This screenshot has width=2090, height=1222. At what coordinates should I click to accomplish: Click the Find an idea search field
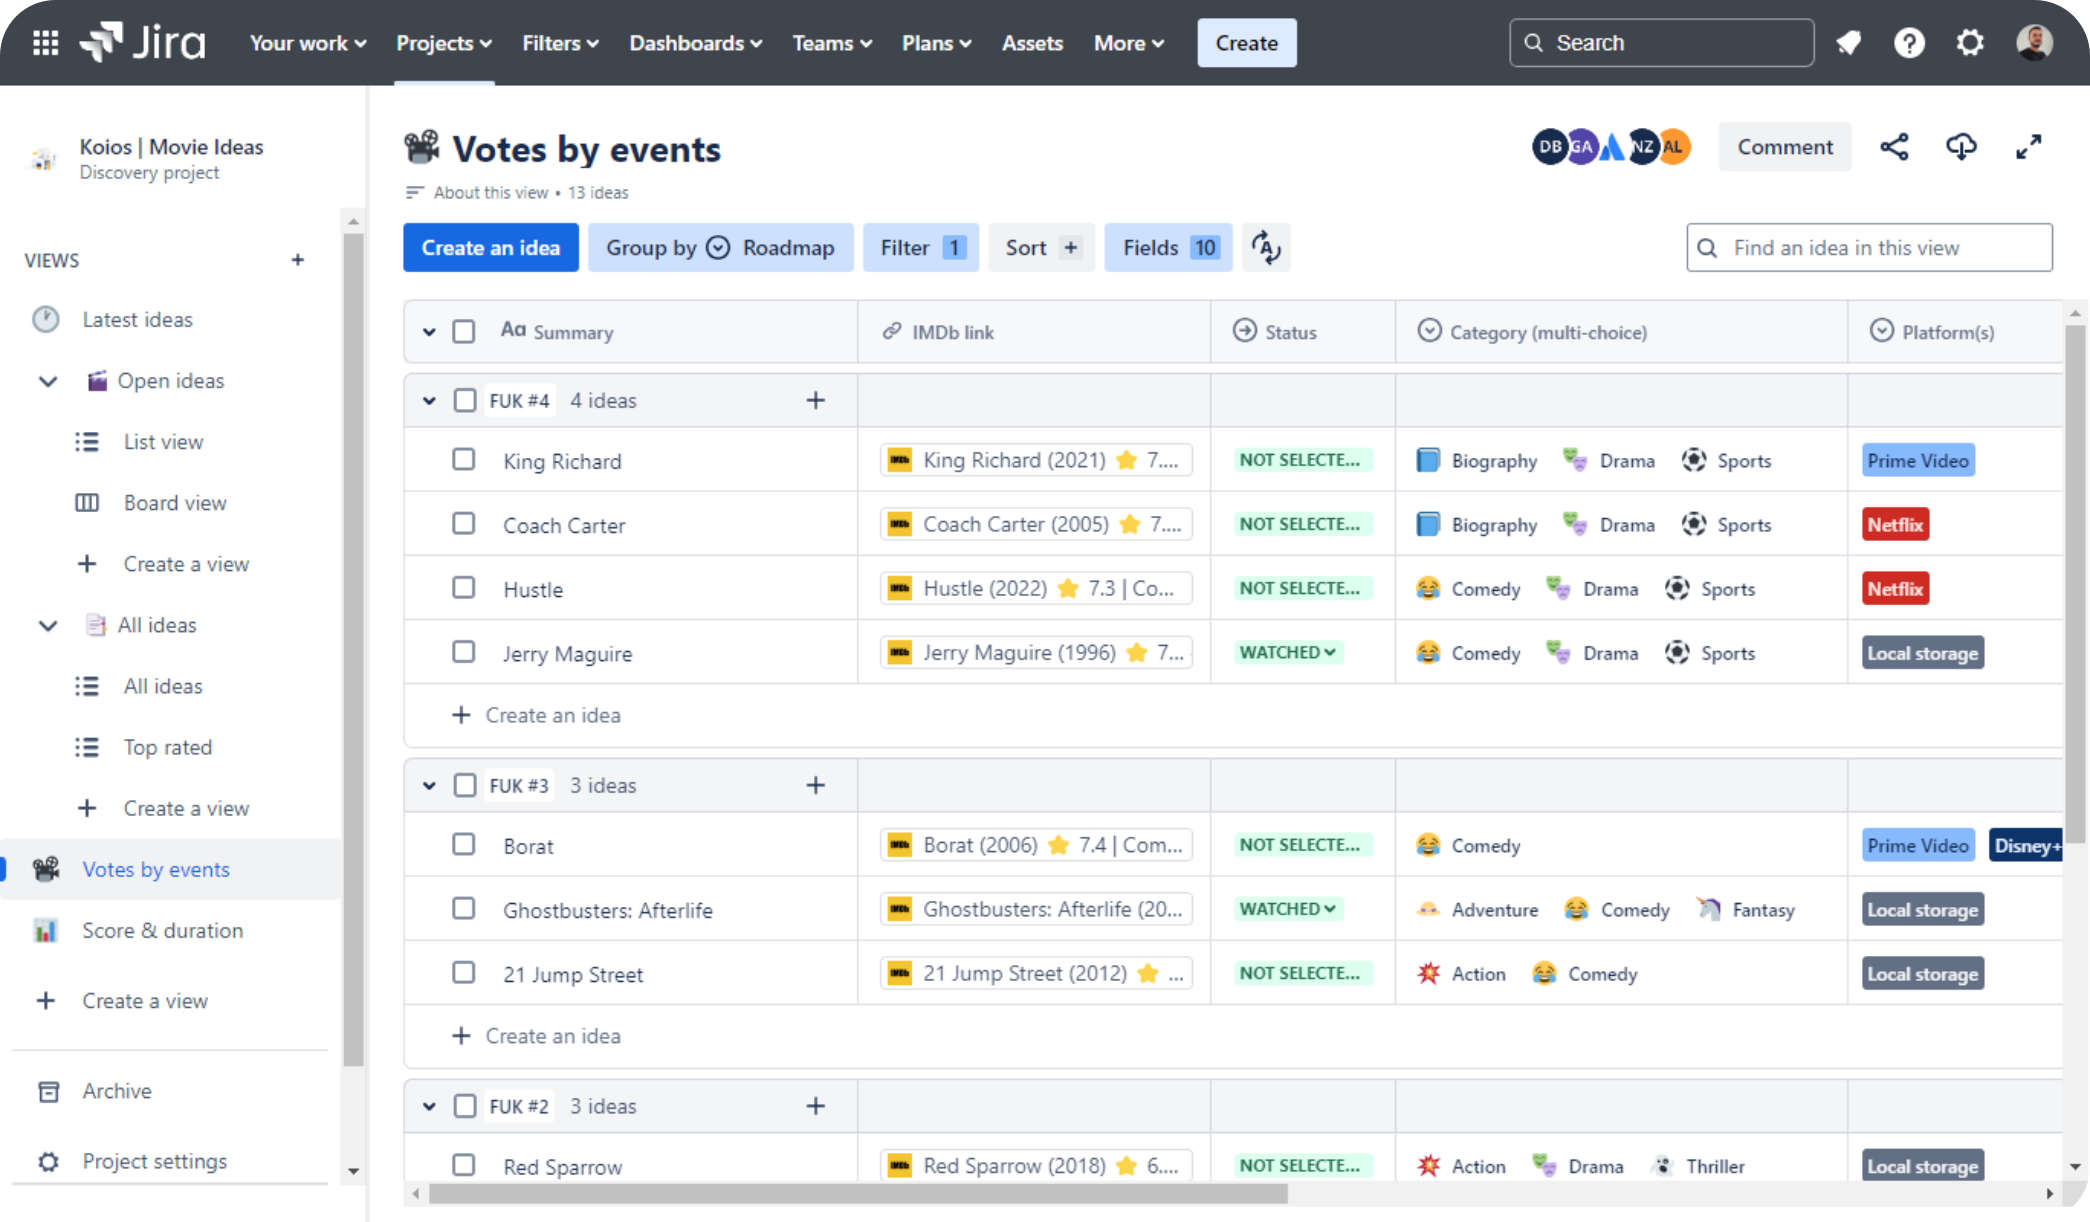(x=1869, y=248)
